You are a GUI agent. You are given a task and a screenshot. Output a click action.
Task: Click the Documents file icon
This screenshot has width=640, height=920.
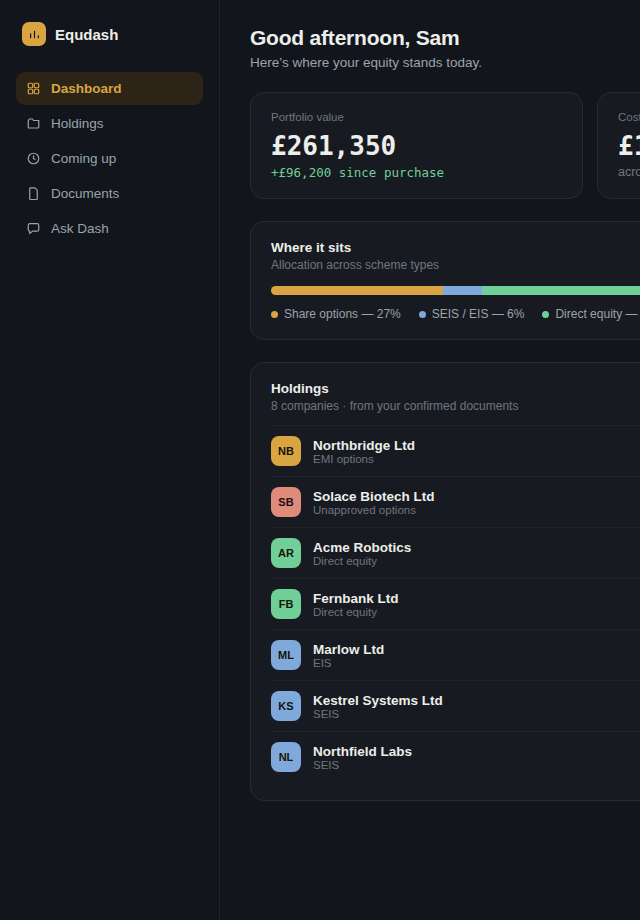(x=33, y=194)
